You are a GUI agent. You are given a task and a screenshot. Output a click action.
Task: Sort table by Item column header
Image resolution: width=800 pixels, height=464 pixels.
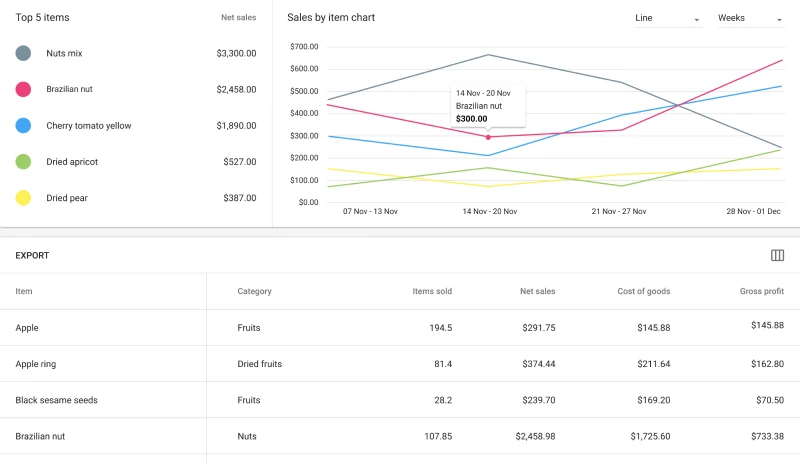pyautogui.click(x=24, y=291)
